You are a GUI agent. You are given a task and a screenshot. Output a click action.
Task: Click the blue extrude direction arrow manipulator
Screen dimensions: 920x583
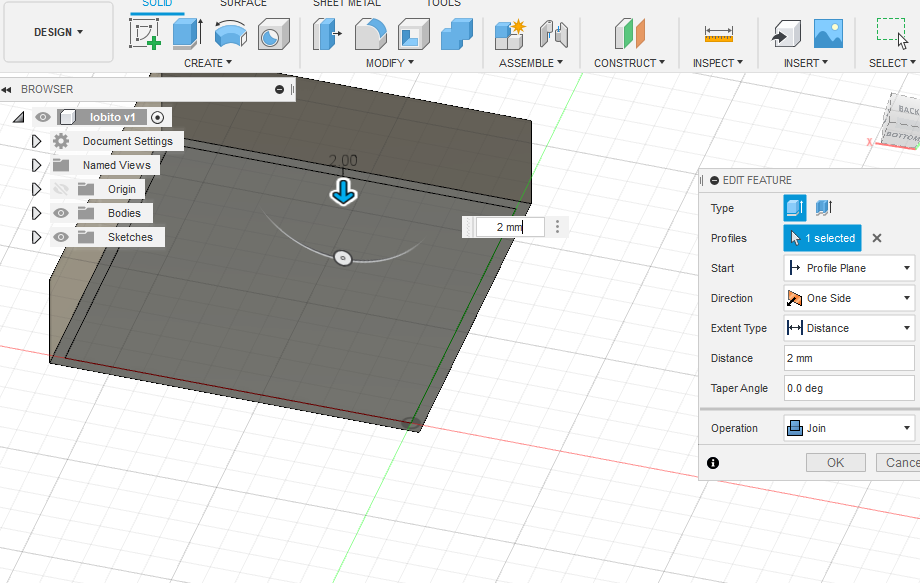[x=343, y=192]
